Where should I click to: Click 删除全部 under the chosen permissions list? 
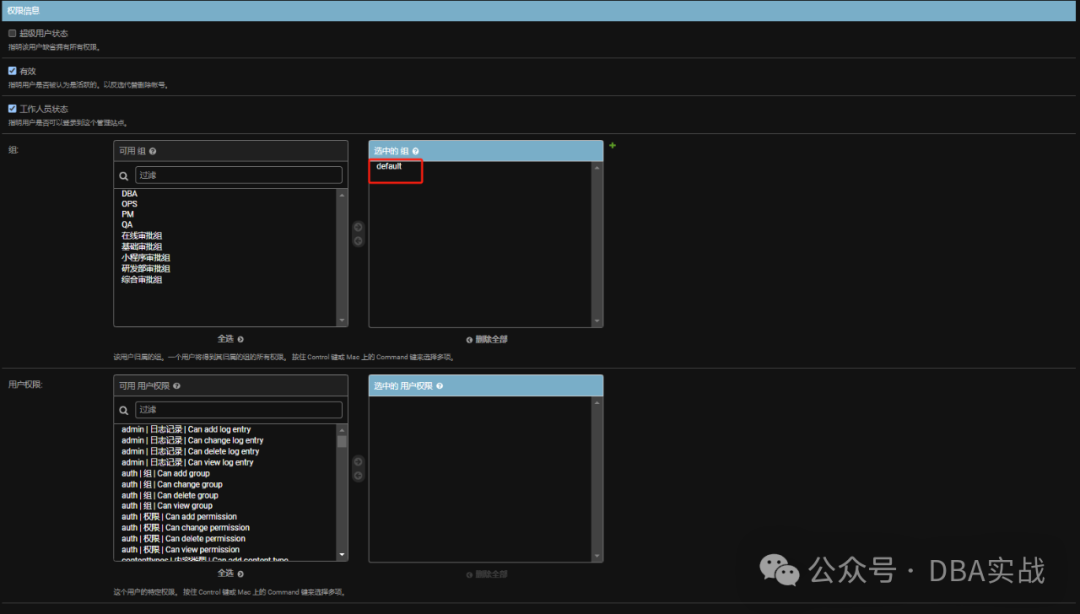[x=487, y=574]
